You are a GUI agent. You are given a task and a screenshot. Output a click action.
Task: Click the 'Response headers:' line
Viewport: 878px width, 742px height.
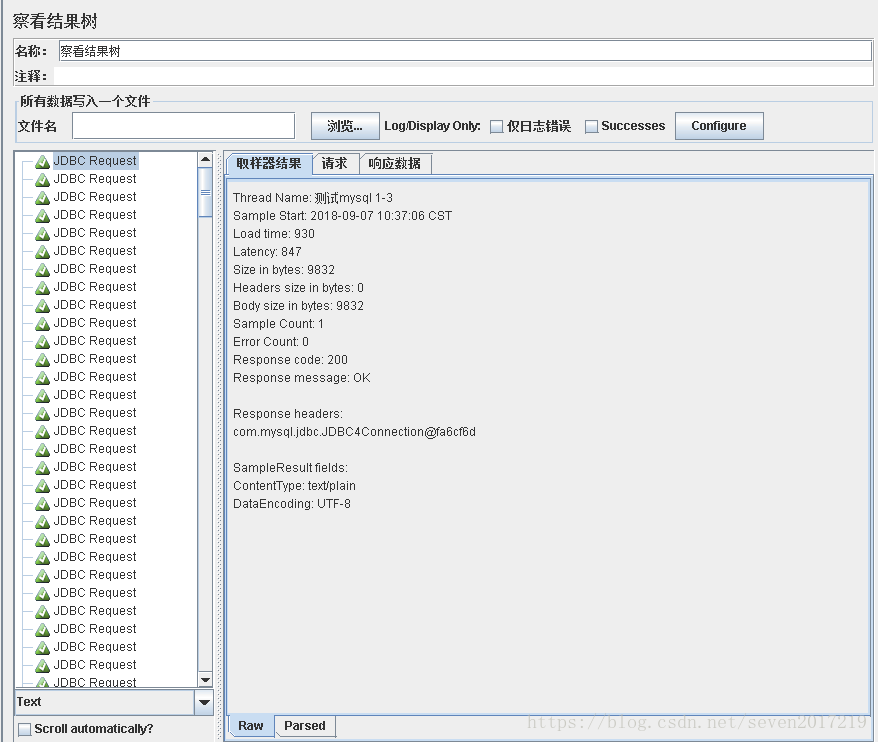288,414
